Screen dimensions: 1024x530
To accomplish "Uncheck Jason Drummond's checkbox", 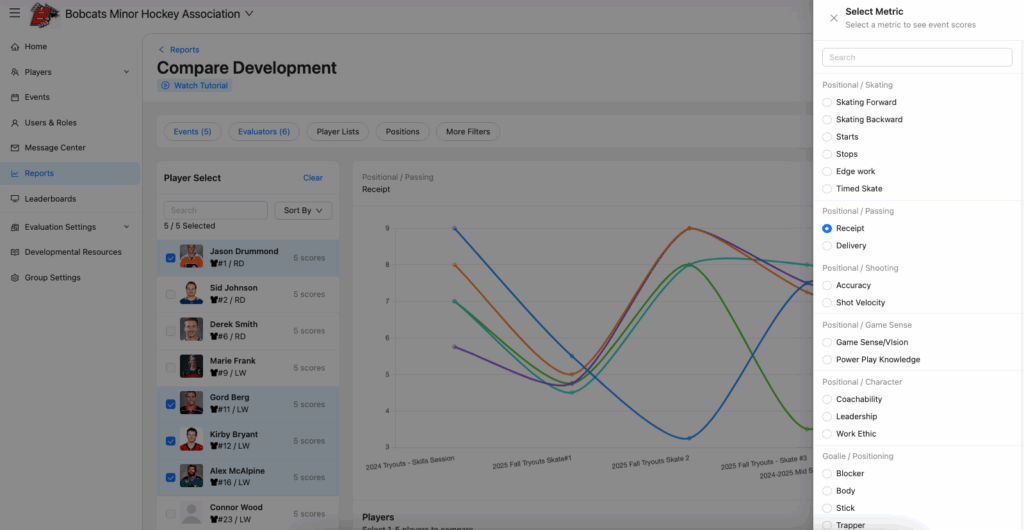I will (171, 258).
